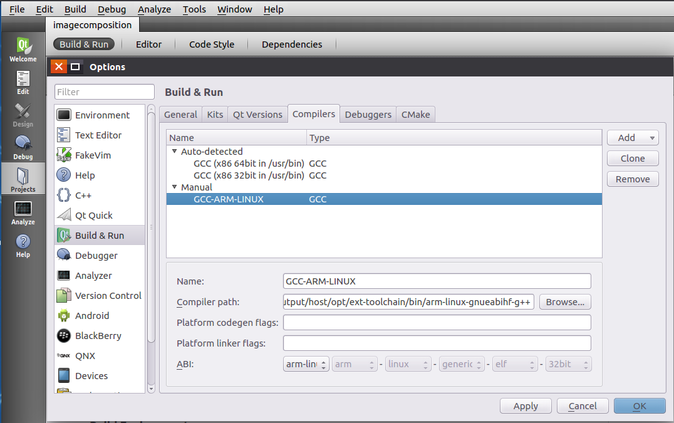Open the Add compiler dropdown
674x423 pixels.
[x=632, y=138]
